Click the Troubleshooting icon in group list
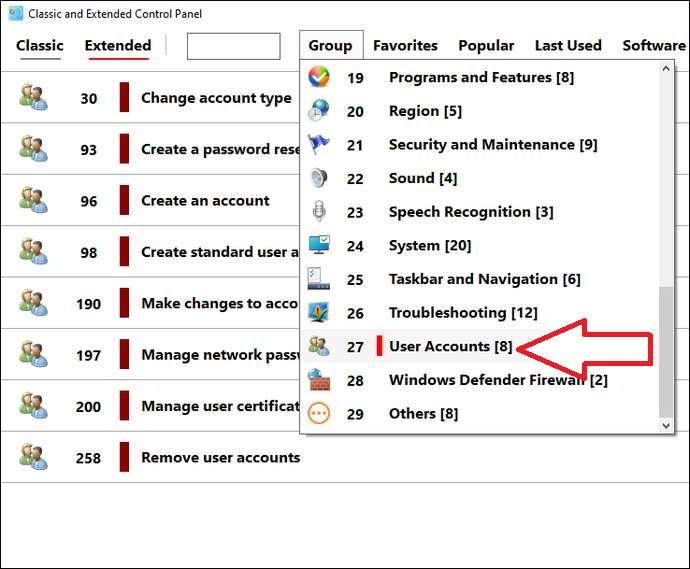The image size is (690, 569). [x=319, y=312]
